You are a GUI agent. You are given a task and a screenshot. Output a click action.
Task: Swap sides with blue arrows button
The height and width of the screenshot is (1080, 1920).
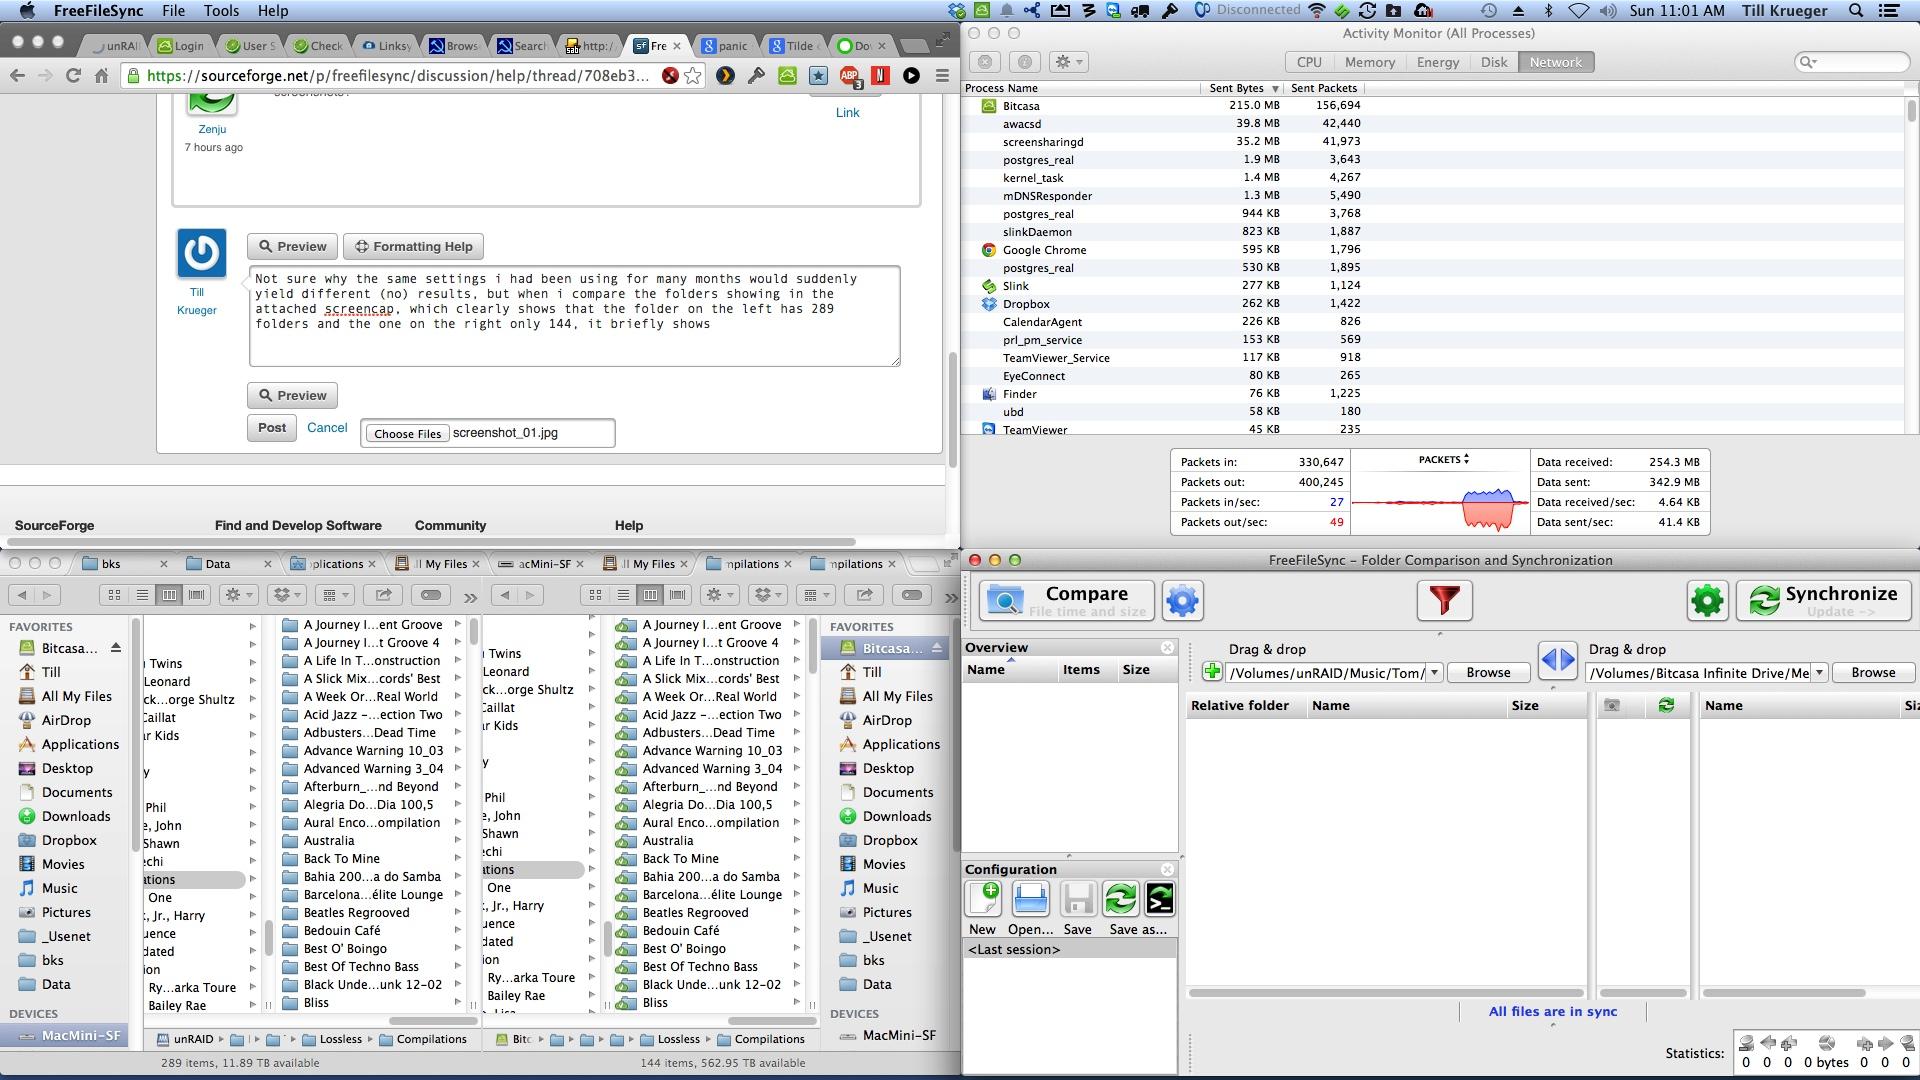click(x=1558, y=660)
